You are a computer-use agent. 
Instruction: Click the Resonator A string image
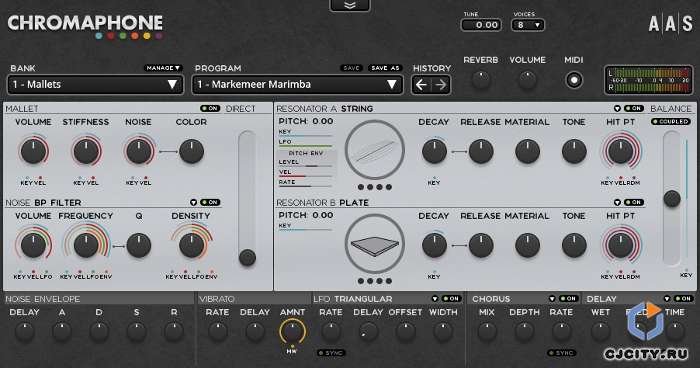(x=375, y=150)
